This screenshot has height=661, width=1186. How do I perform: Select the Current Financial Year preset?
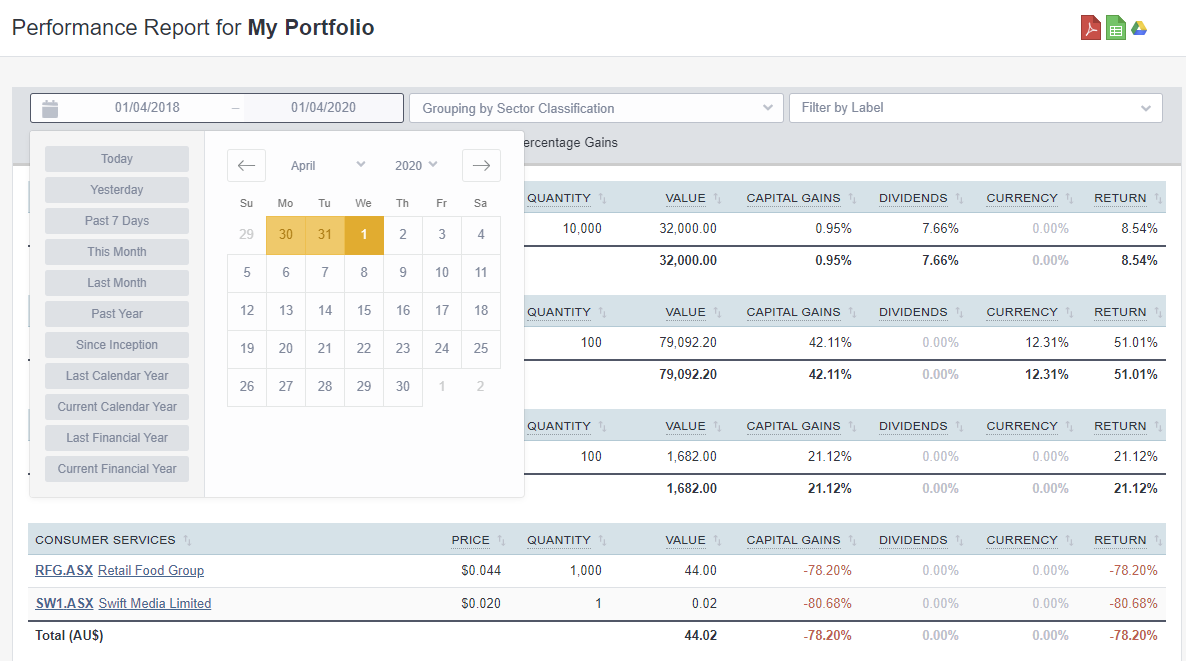116,468
